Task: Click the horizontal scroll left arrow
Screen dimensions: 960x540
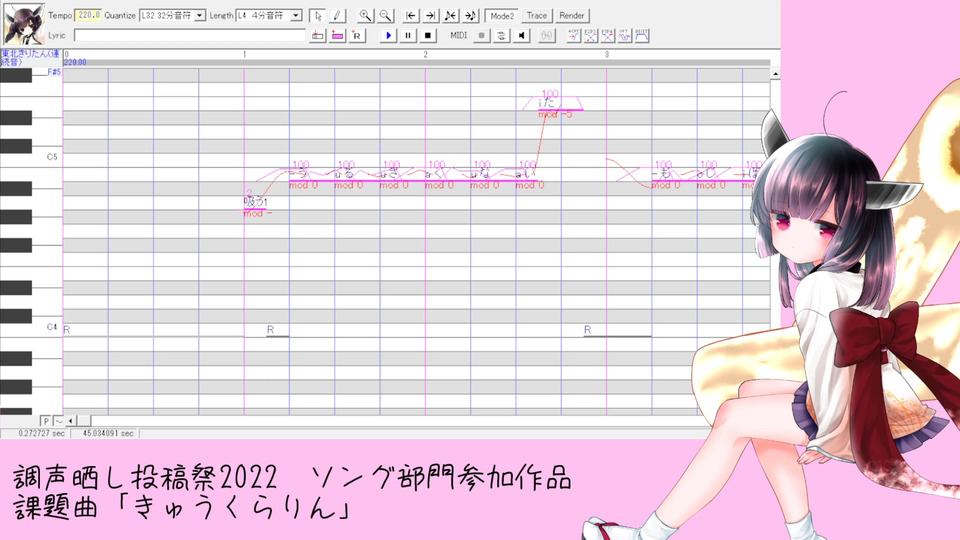Action: pyautogui.click(x=70, y=421)
